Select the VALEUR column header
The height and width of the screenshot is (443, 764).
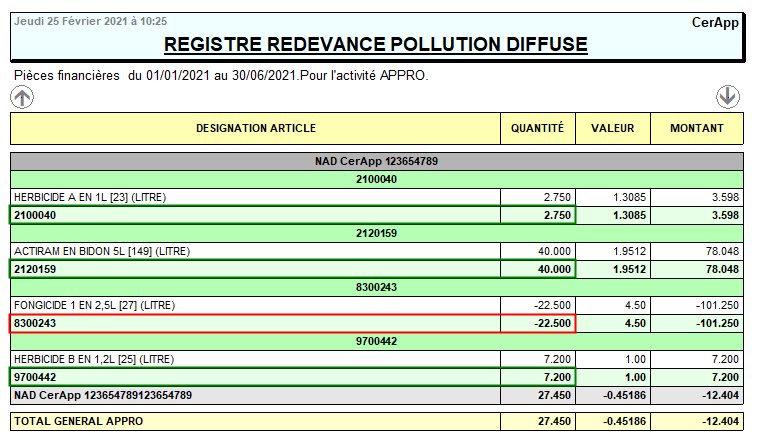(x=613, y=128)
